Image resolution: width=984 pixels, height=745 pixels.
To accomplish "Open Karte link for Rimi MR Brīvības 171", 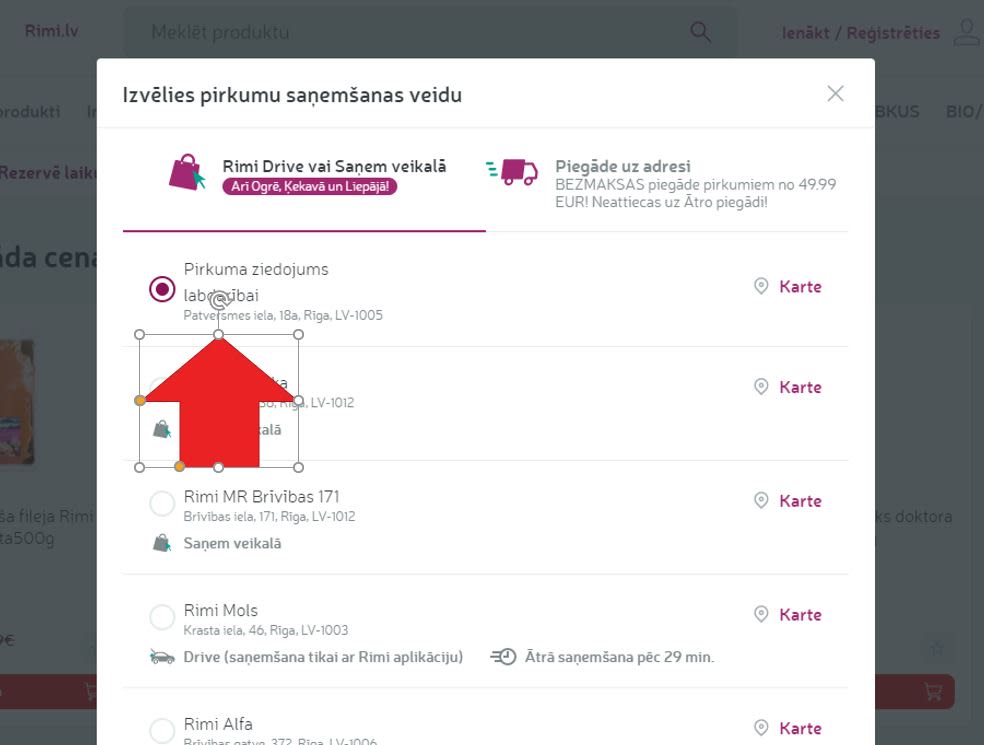I will [x=800, y=501].
